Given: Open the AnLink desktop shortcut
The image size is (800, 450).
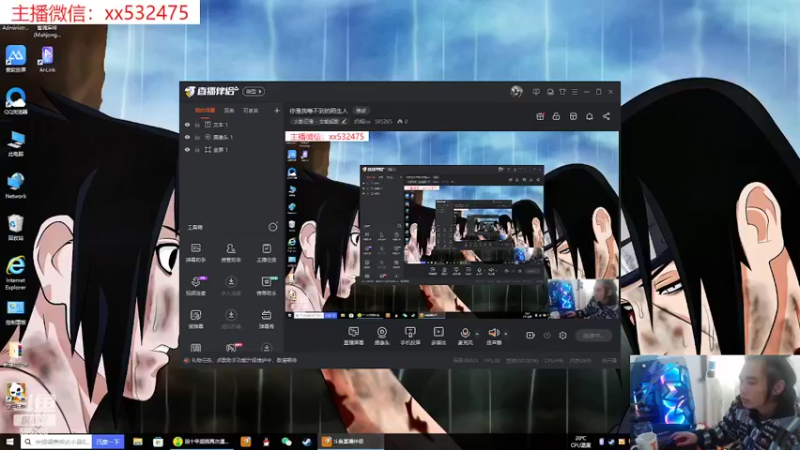Looking at the screenshot, I should 47,59.
